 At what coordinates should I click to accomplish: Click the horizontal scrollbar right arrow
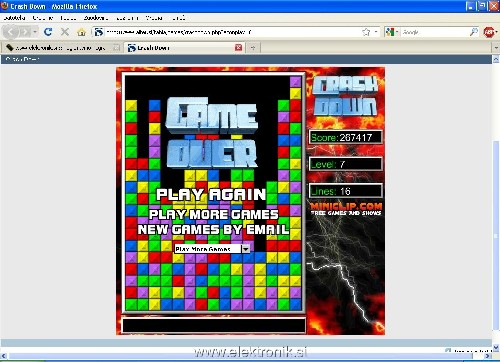[487, 356]
